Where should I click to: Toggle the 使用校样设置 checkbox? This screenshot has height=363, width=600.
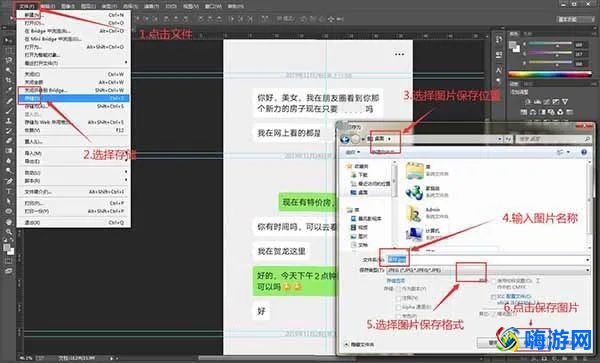click(x=494, y=281)
